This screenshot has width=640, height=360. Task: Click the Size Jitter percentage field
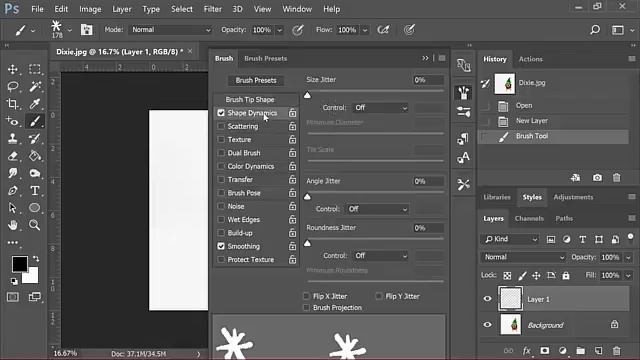pyautogui.click(x=428, y=80)
